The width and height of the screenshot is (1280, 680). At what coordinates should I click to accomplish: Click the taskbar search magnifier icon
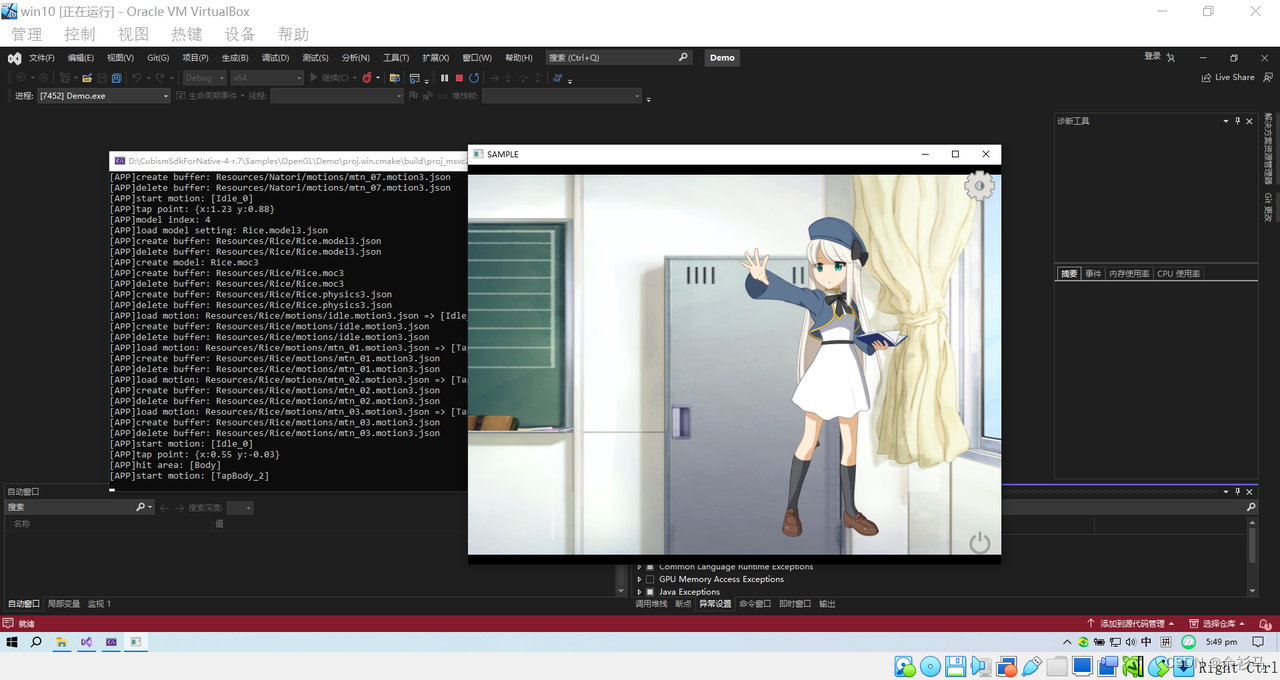coord(37,642)
